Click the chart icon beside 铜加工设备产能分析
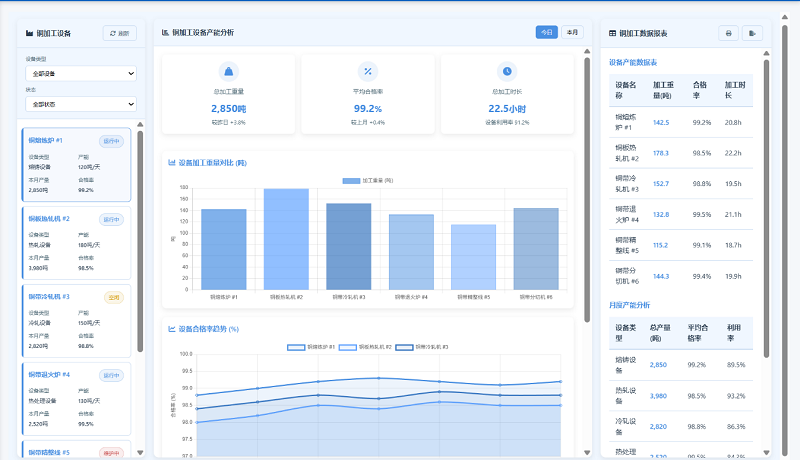Screen dimensions: 800x460 (166, 33)
